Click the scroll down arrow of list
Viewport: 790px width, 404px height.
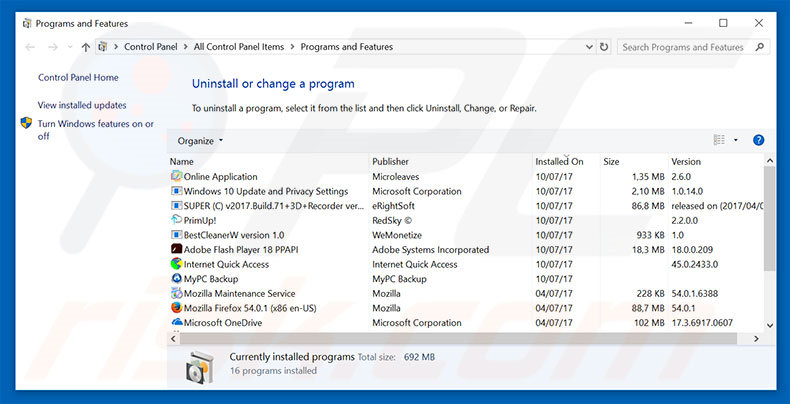pos(769,325)
